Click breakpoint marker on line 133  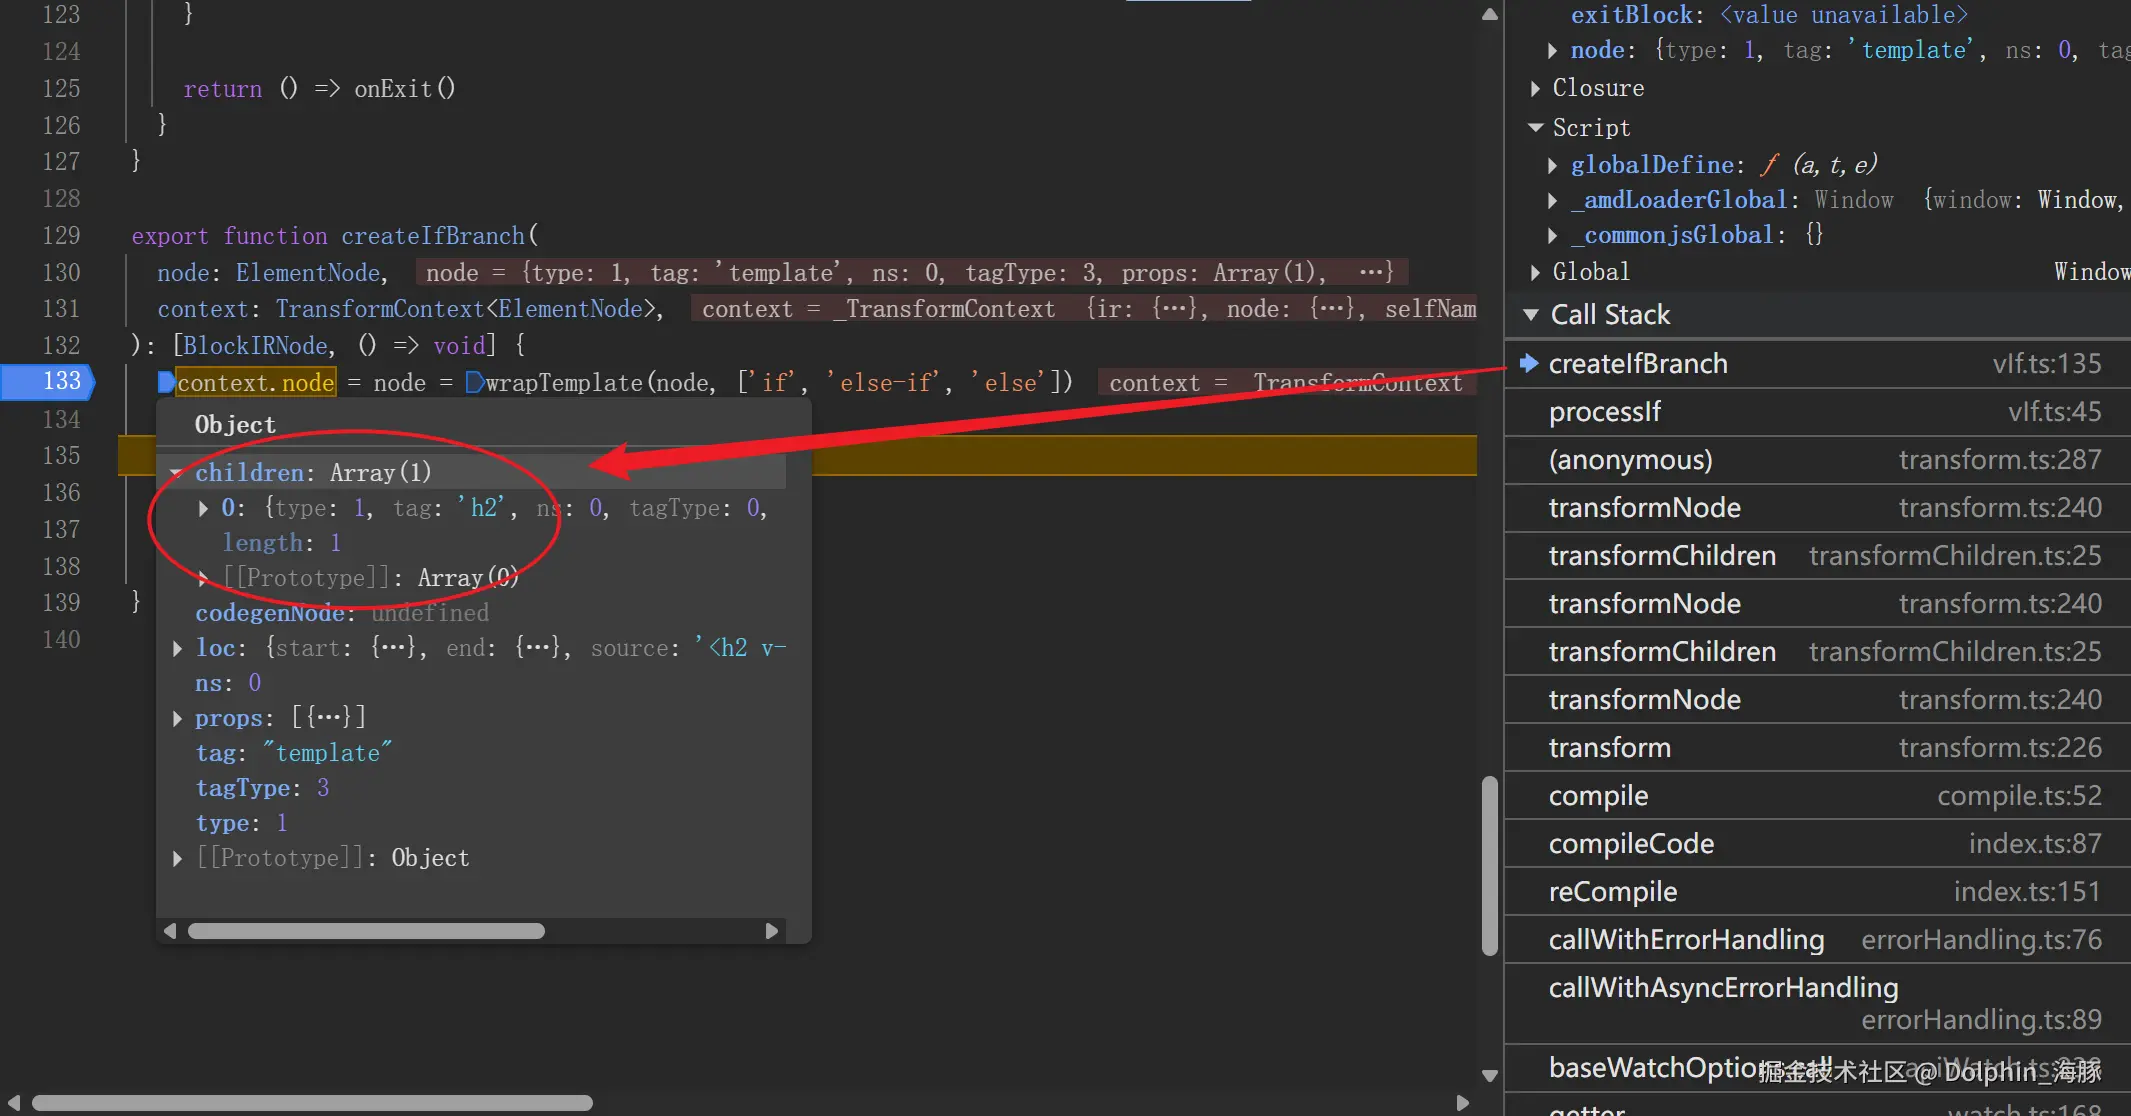point(48,381)
